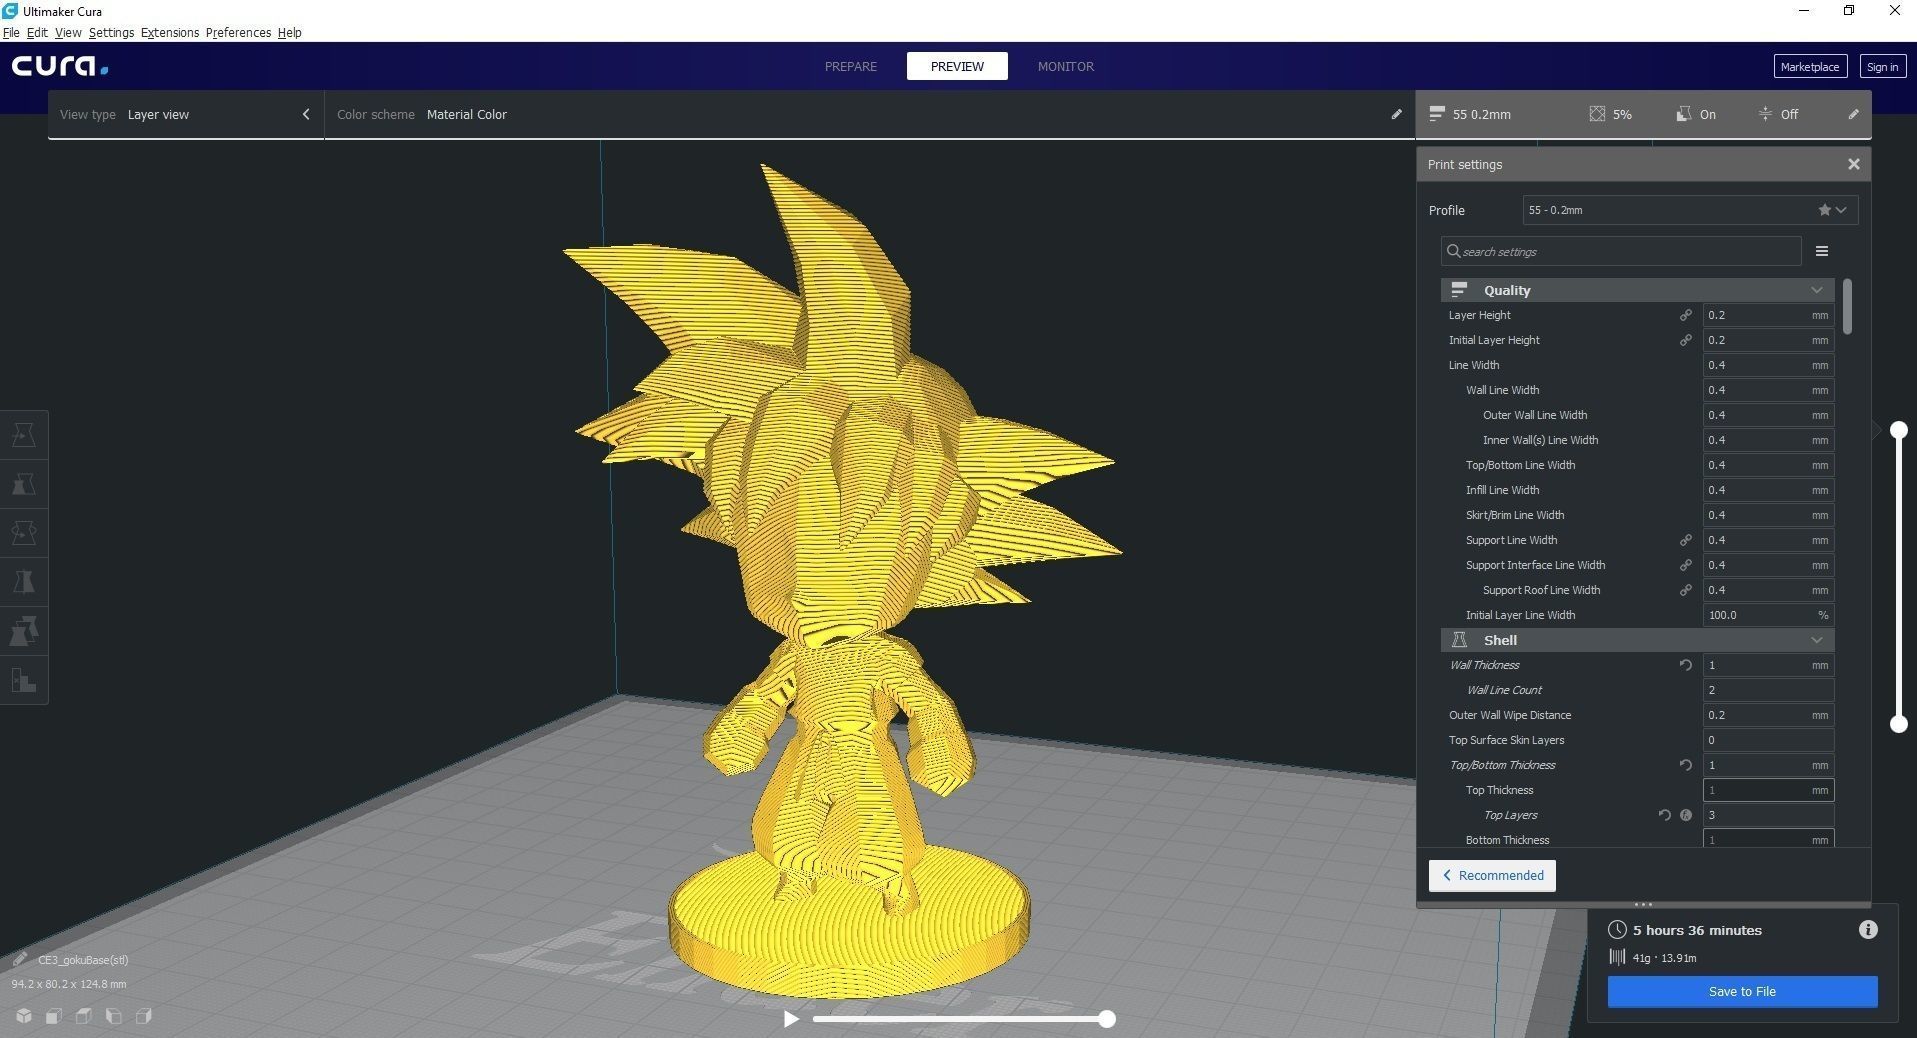Image resolution: width=1917 pixels, height=1038 pixels.
Task: Reset Wall Thickness with revert arrow
Action: point(1685,665)
